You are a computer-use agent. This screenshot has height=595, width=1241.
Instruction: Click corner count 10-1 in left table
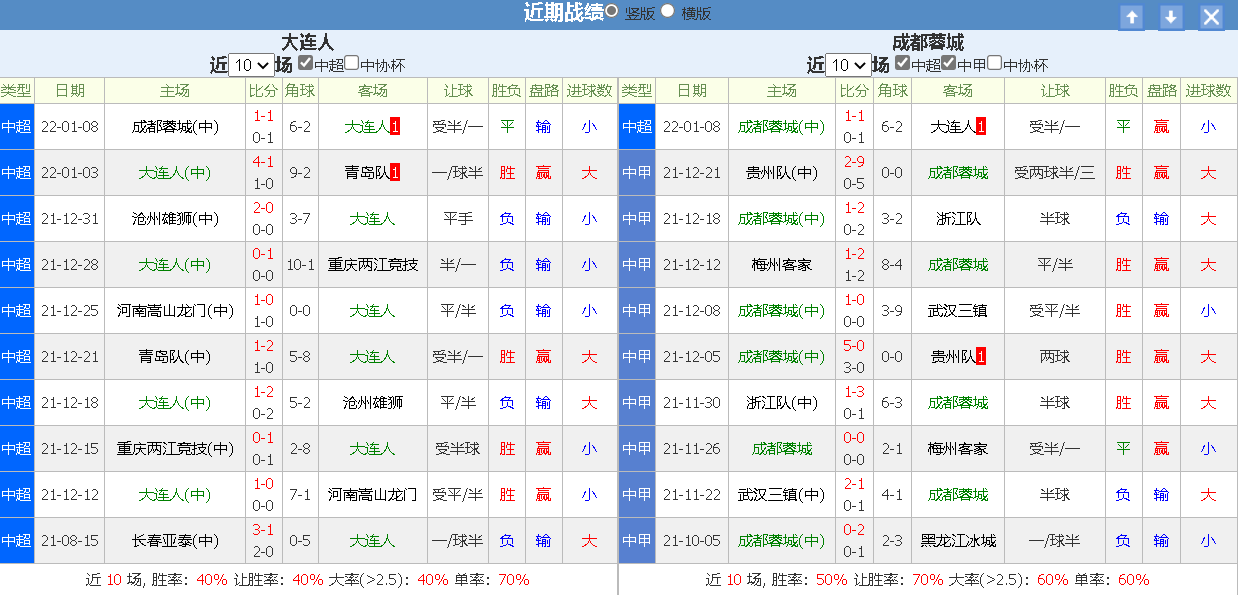pyautogui.click(x=300, y=265)
